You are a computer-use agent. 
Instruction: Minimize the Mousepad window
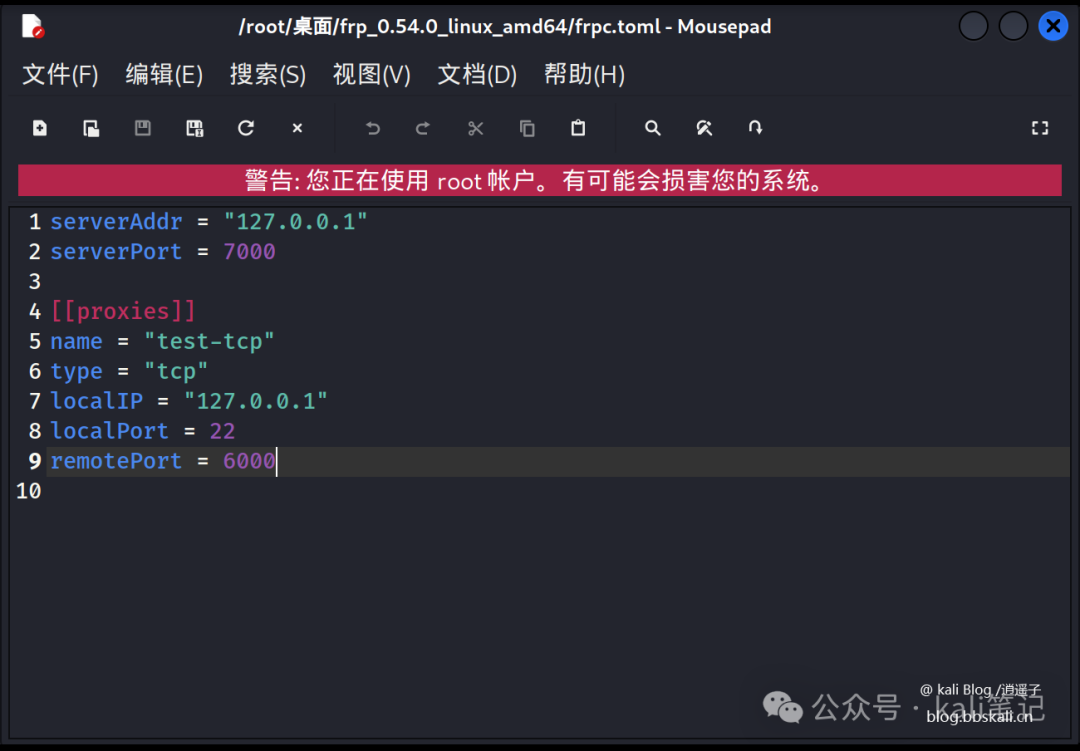point(973,26)
